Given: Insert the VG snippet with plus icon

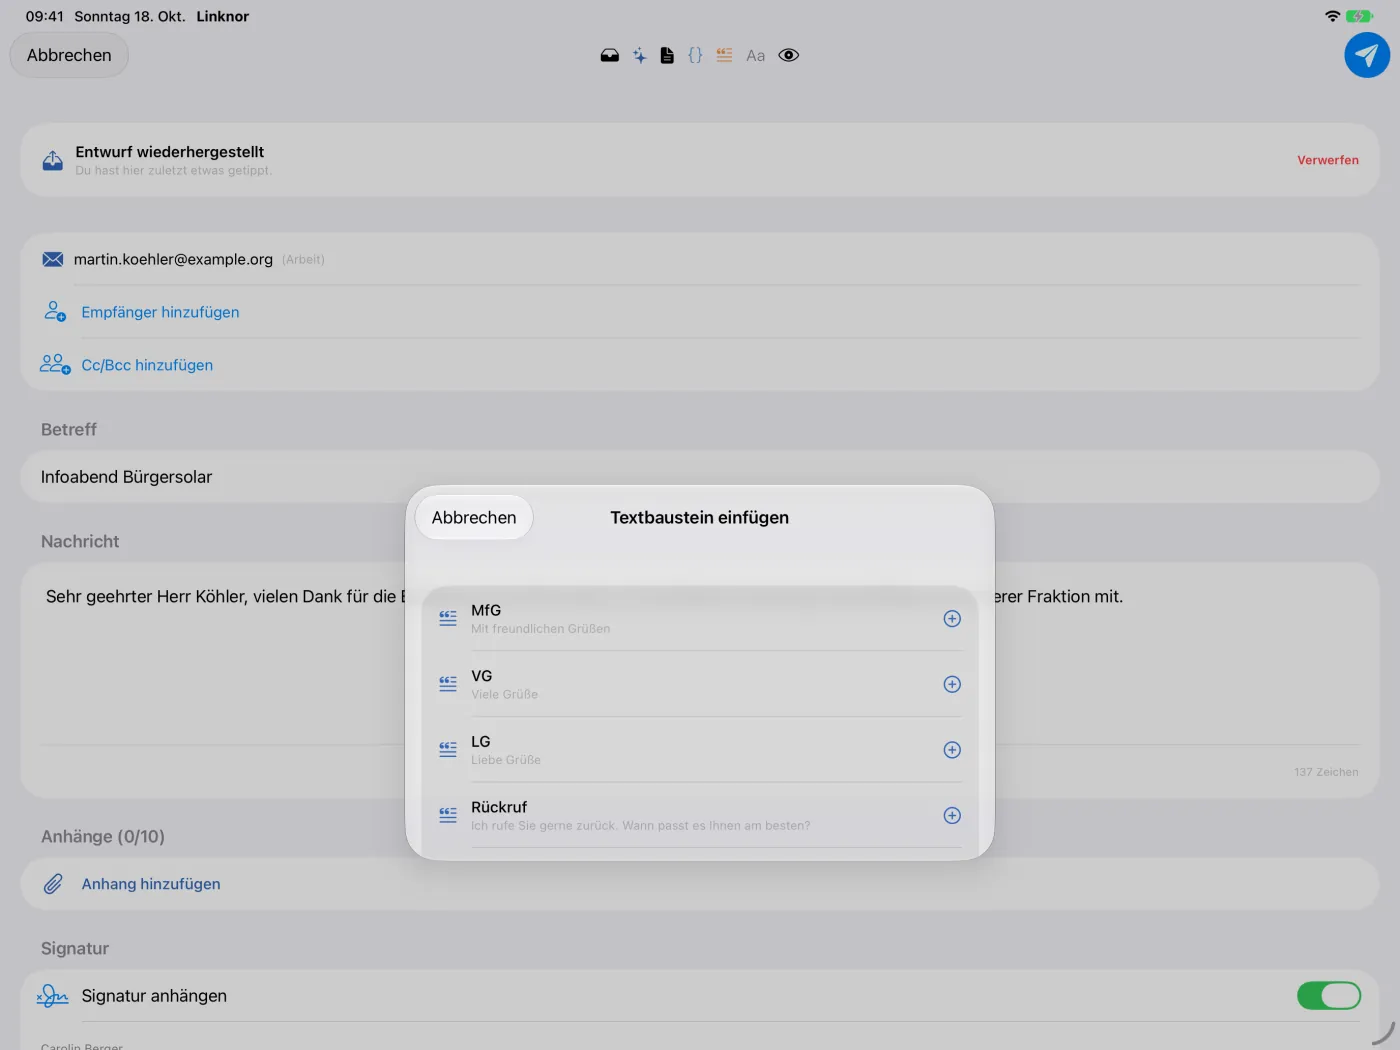Looking at the screenshot, I should click(952, 684).
